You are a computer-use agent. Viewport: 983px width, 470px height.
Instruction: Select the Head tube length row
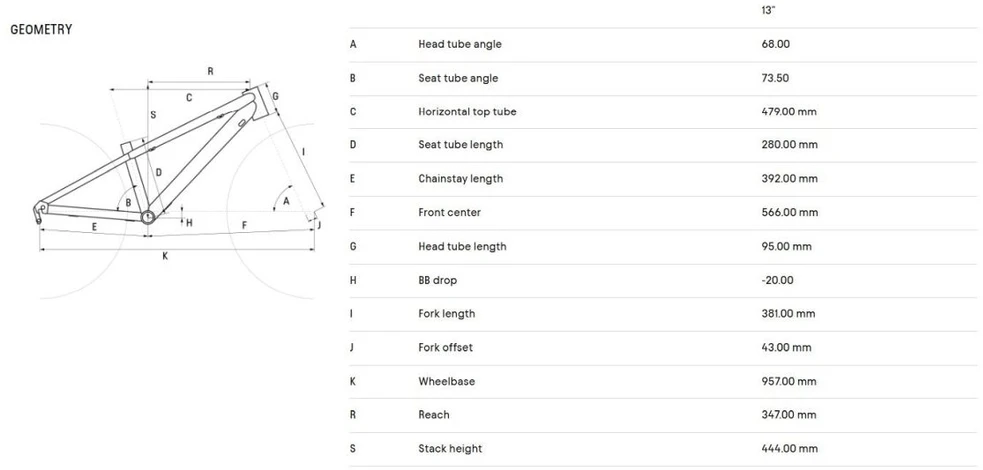tap(663, 247)
